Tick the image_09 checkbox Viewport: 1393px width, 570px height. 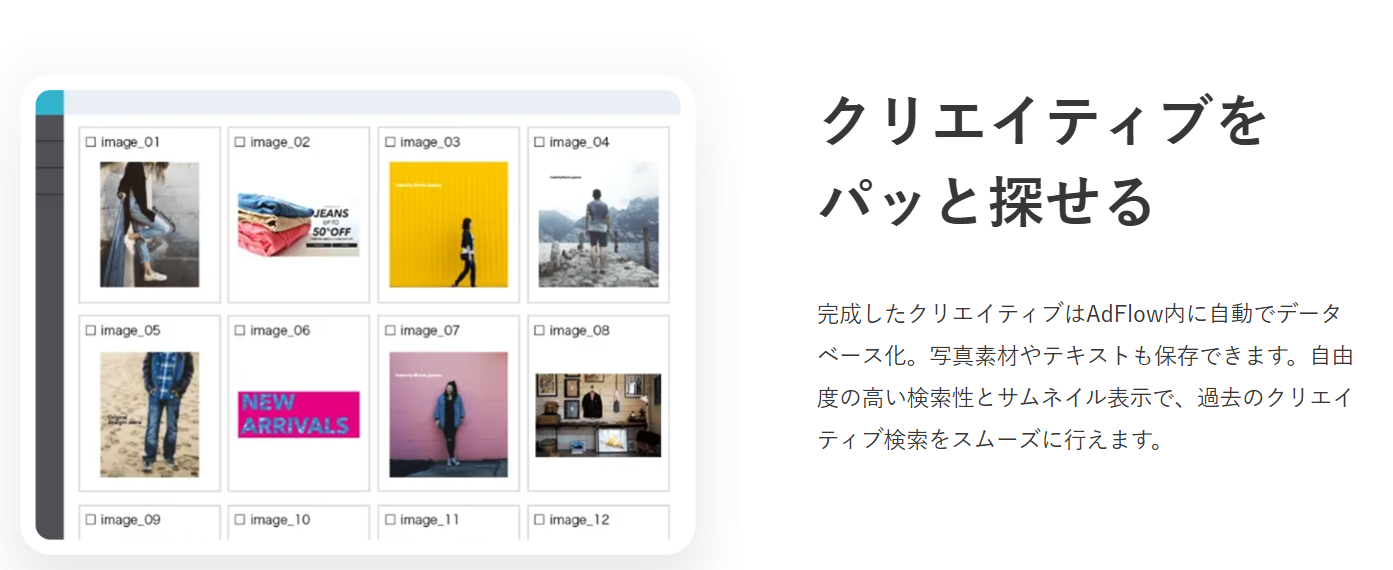point(90,520)
